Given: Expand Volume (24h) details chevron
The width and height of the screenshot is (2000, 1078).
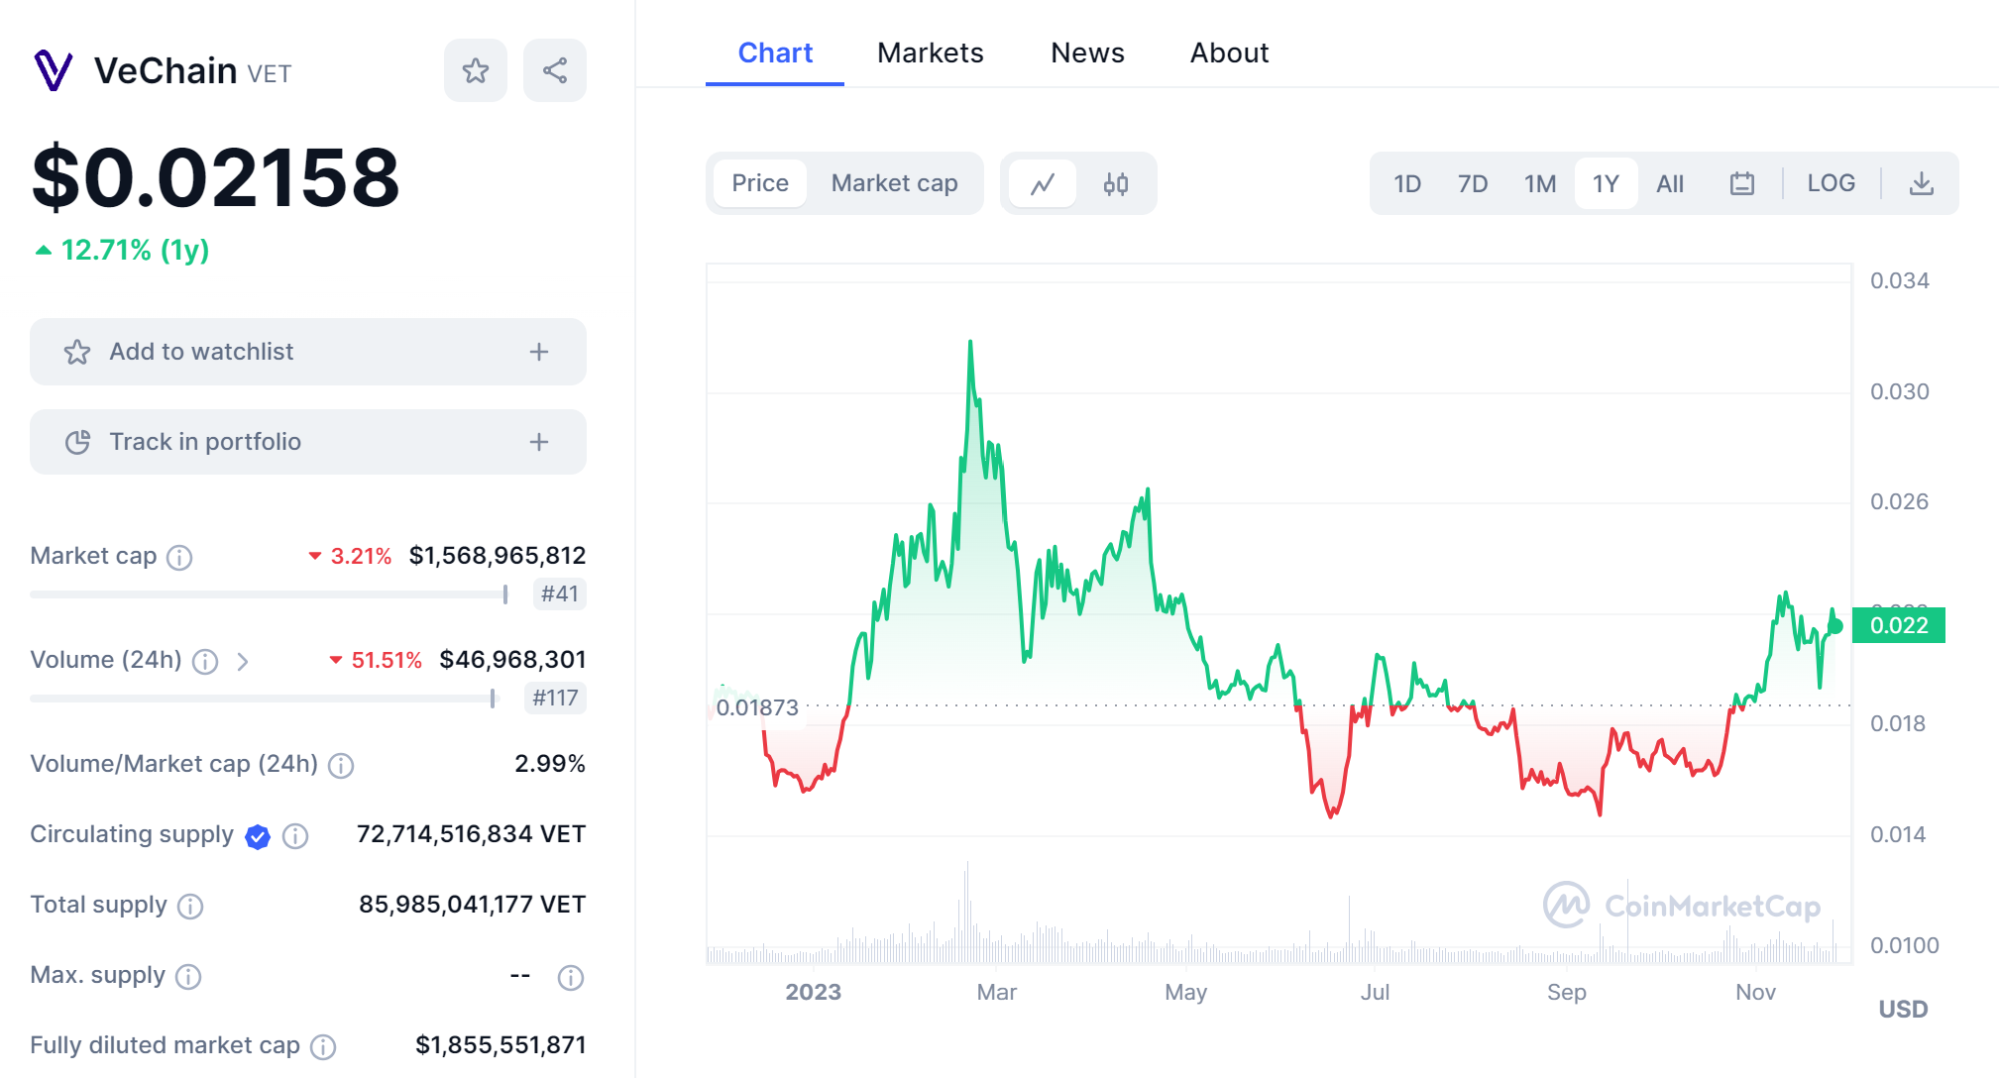Looking at the screenshot, I should point(242,661).
